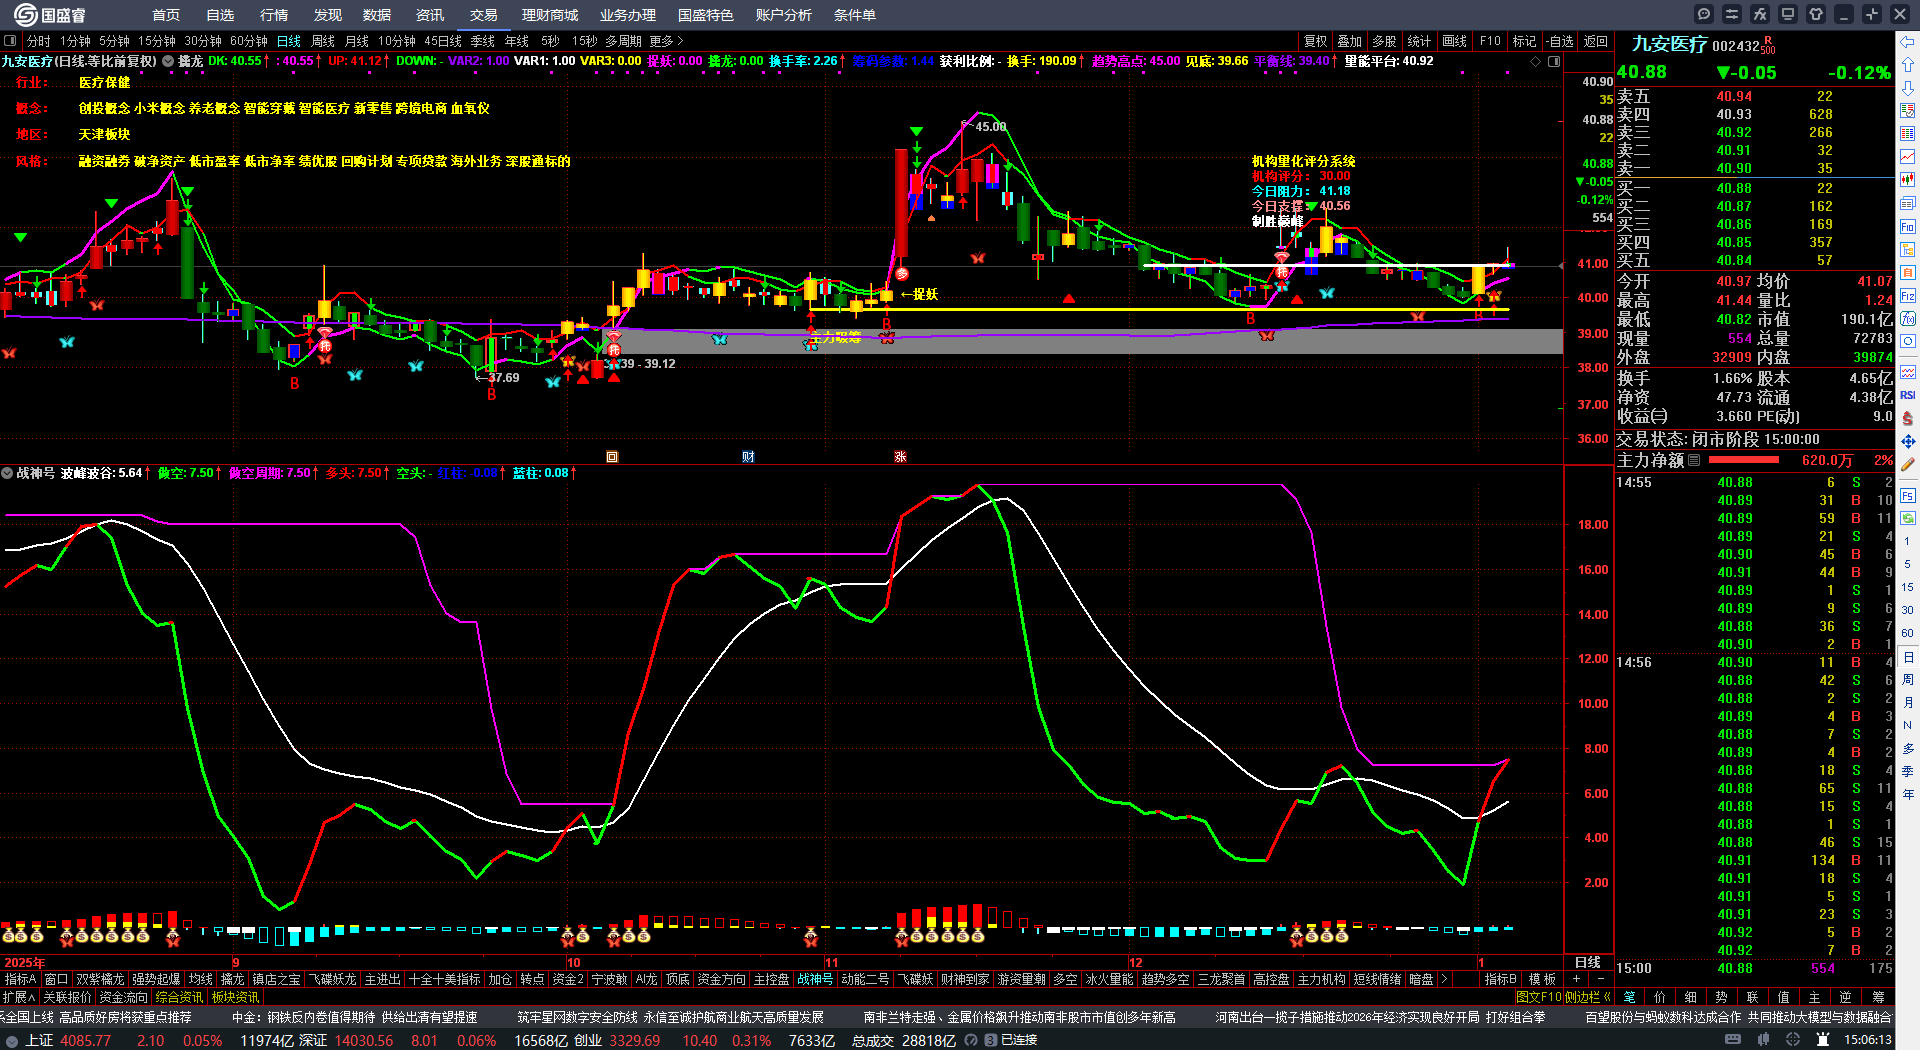Open the 图文F10 link
Screen dimensions: 1920x1050
click(1539, 997)
